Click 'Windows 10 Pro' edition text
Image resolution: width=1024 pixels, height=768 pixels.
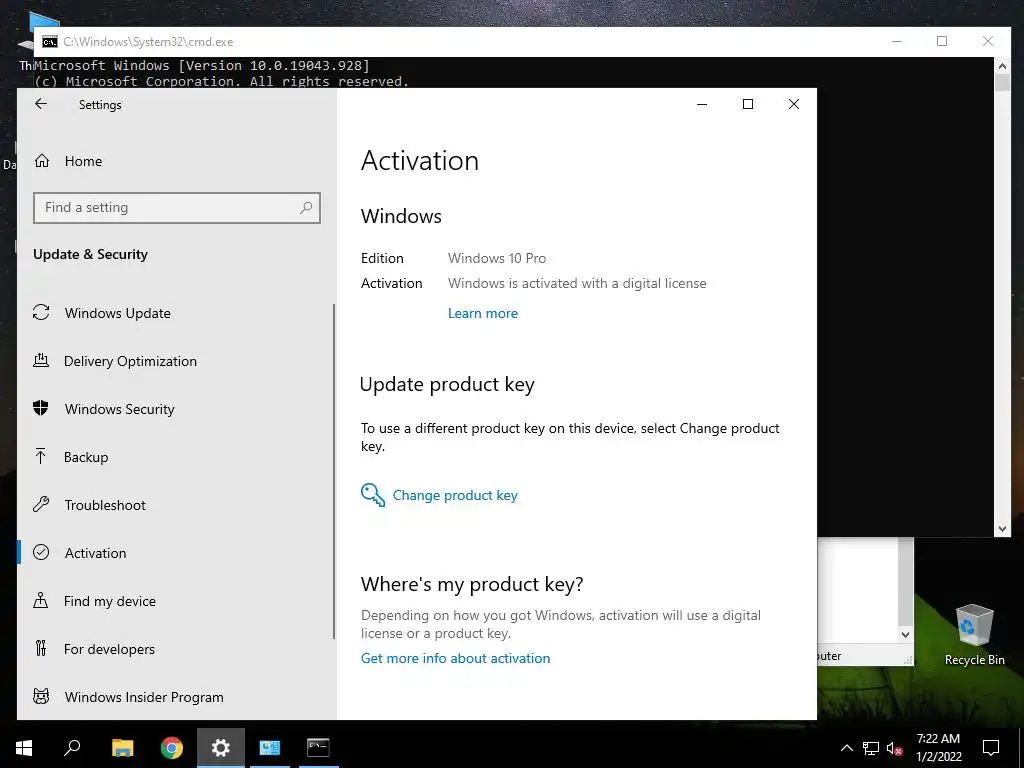click(497, 259)
